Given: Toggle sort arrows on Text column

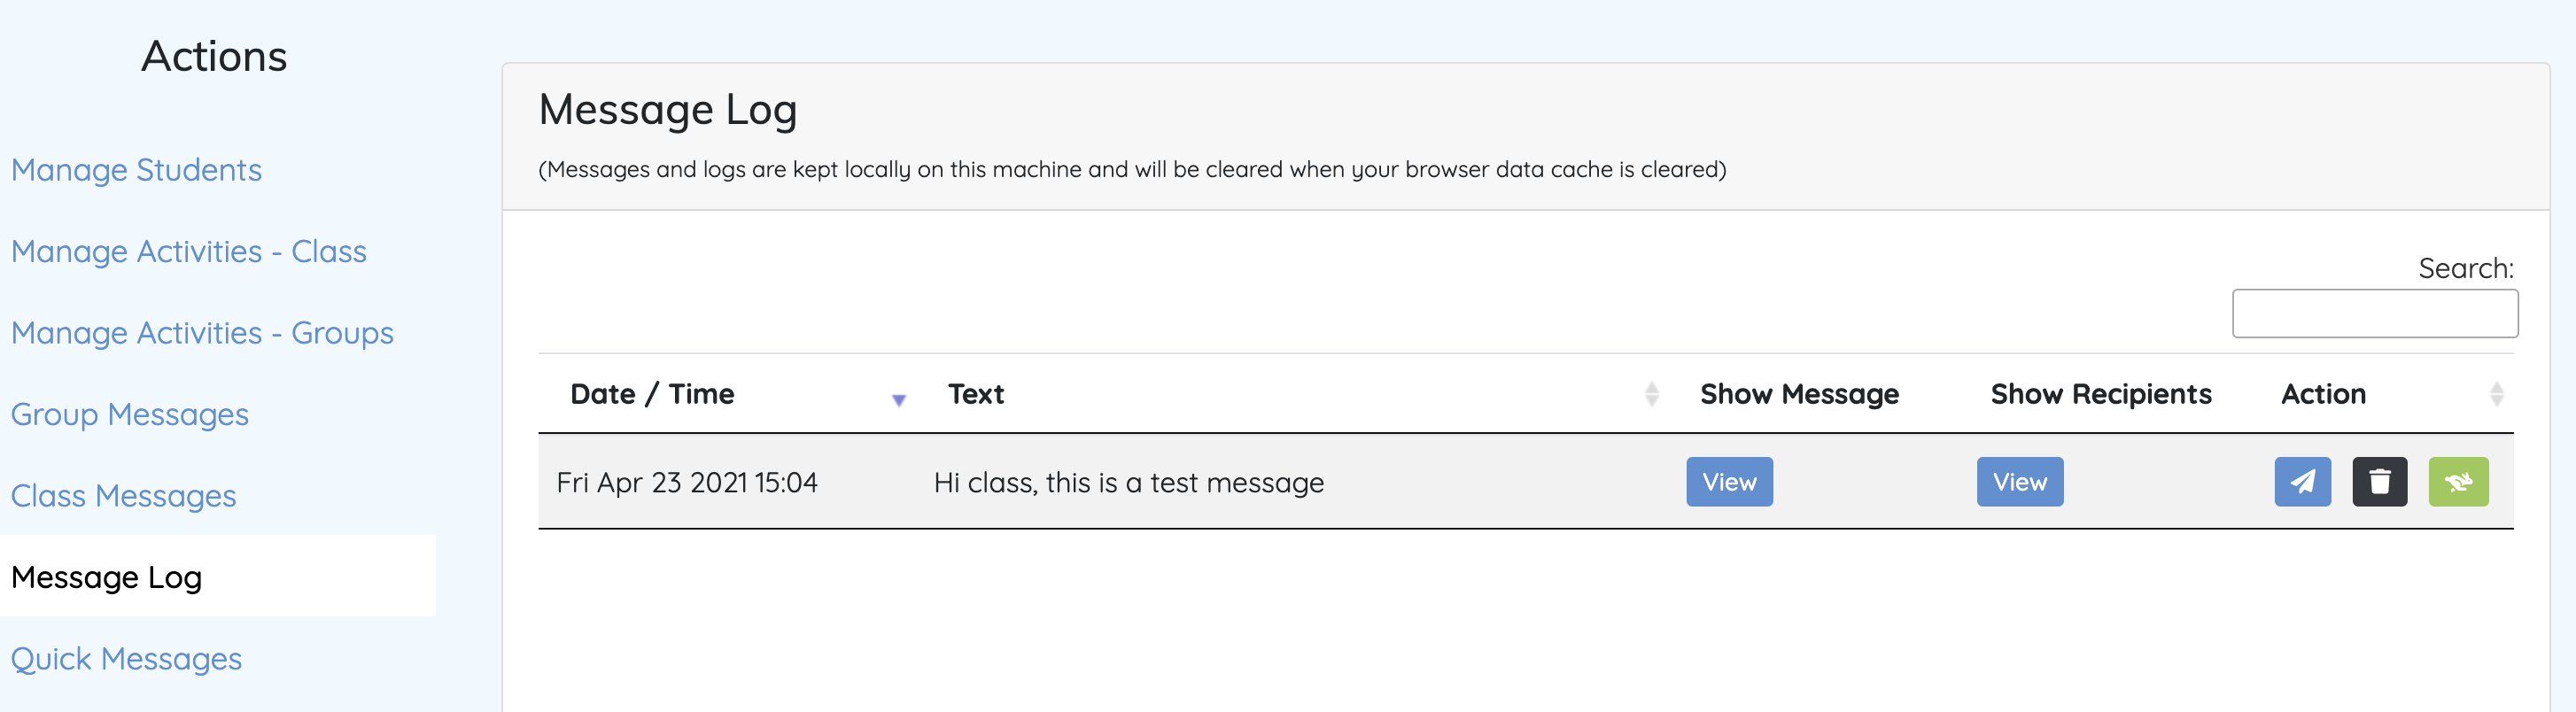Looking at the screenshot, I should [x=1651, y=394].
